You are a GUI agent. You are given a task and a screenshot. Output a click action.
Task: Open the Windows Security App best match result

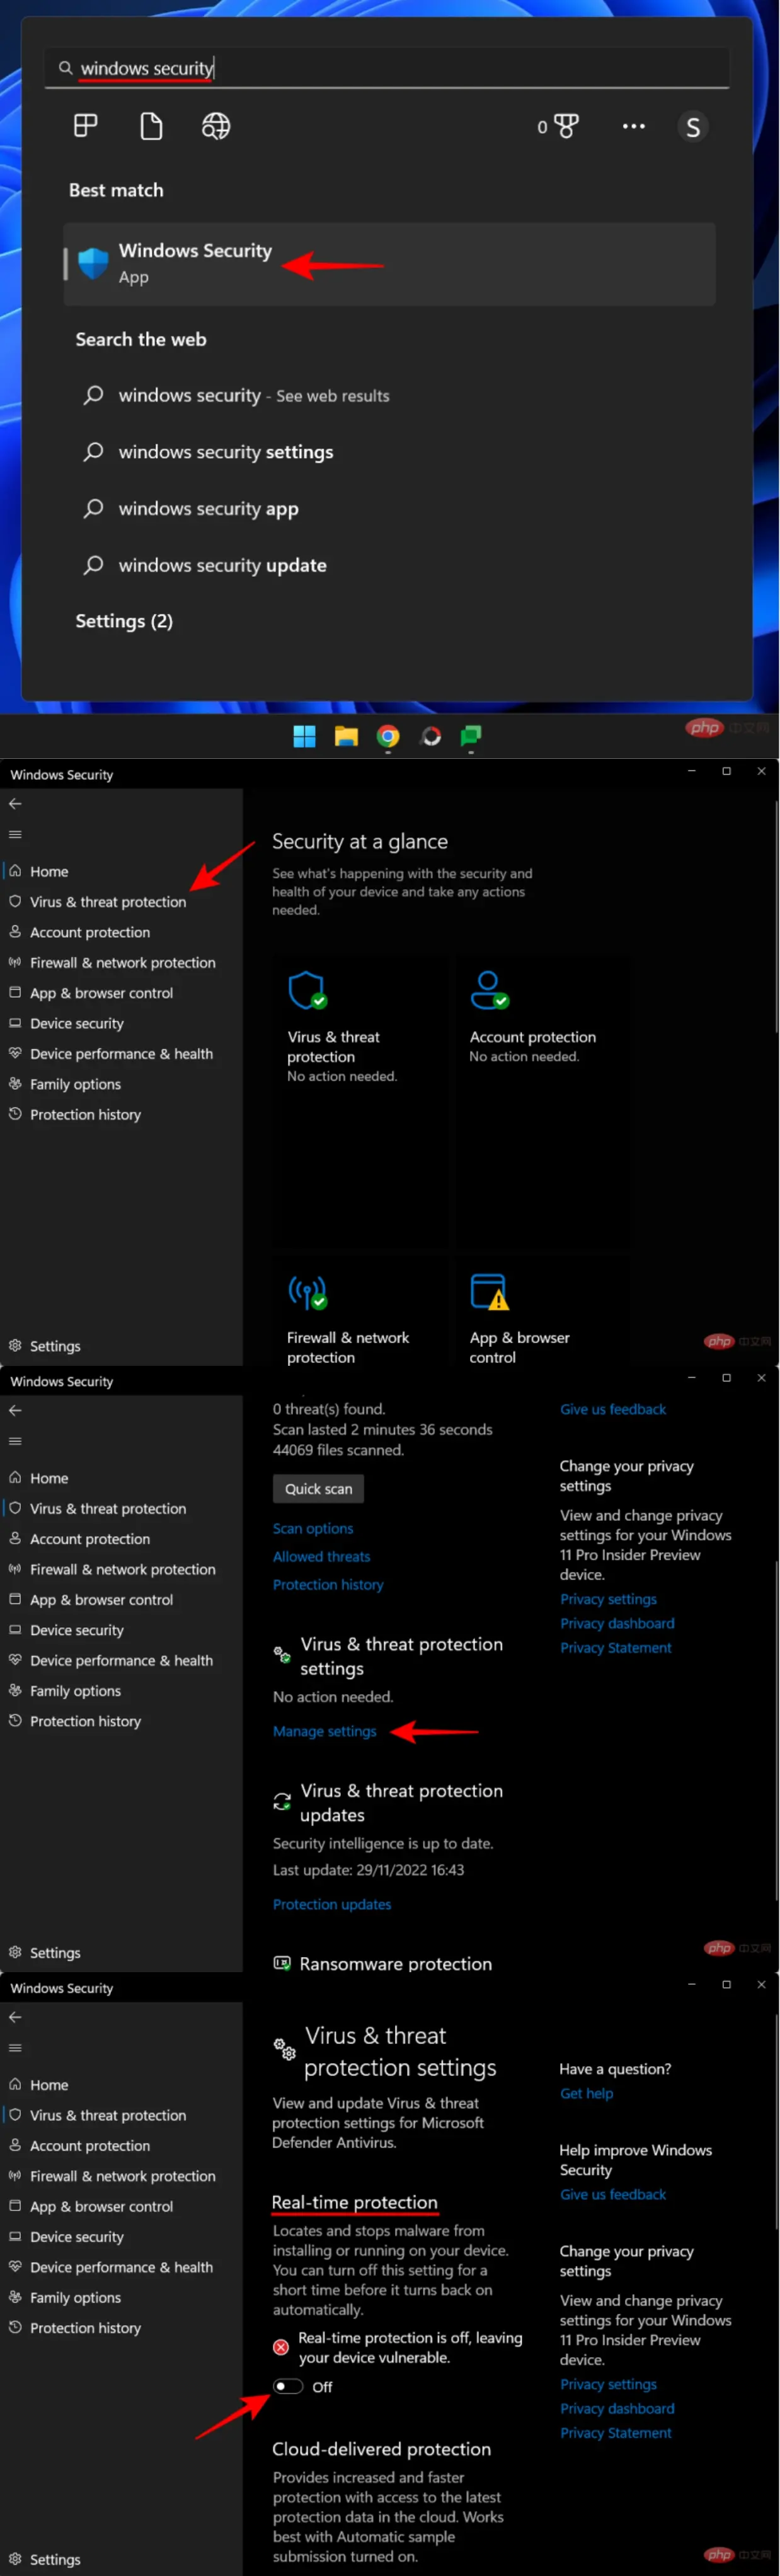[389, 263]
